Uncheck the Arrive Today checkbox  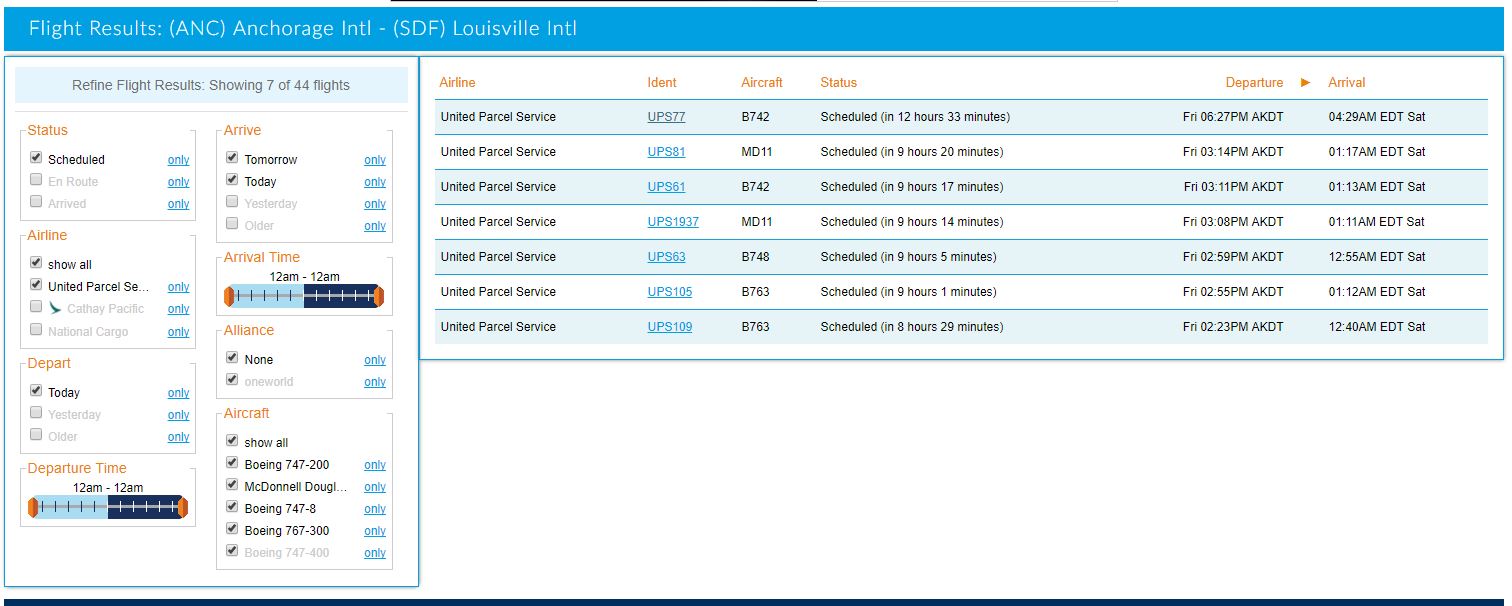coord(232,180)
